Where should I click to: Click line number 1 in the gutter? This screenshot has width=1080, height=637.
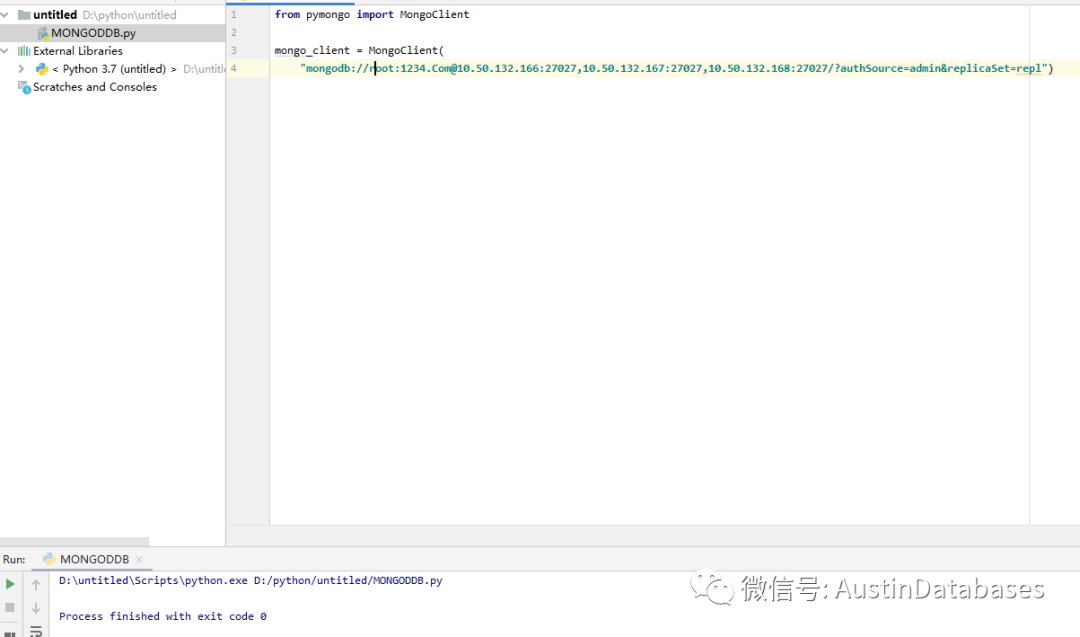(x=233, y=14)
